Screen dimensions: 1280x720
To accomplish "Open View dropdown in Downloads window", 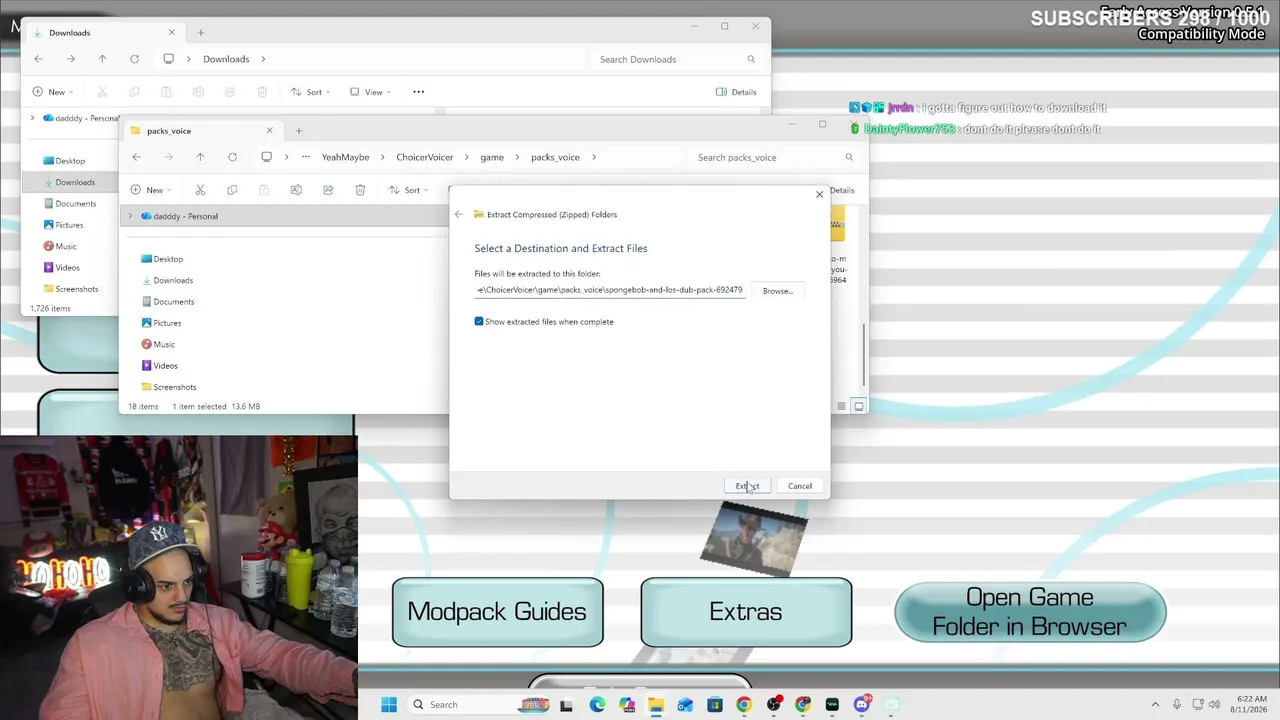I will (372, 92).
